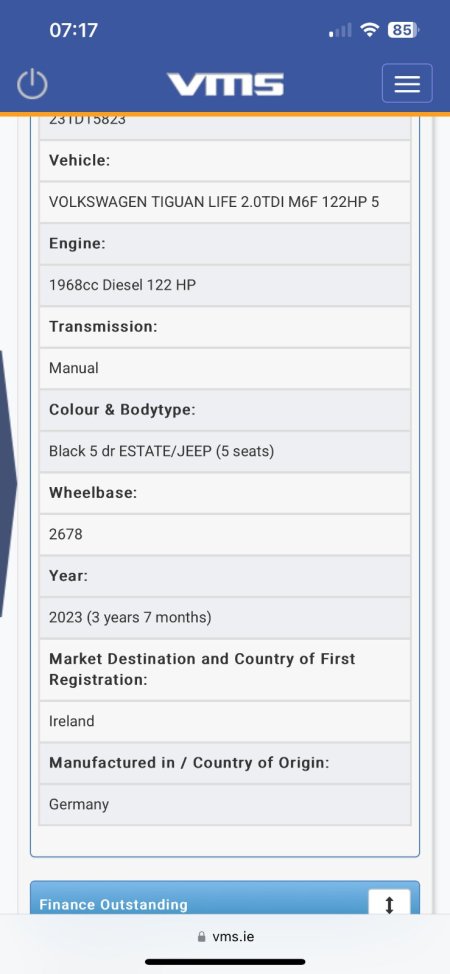Tap the 2023 year value row
This screenshot has width=450, height=974.
tap(225, 617)
